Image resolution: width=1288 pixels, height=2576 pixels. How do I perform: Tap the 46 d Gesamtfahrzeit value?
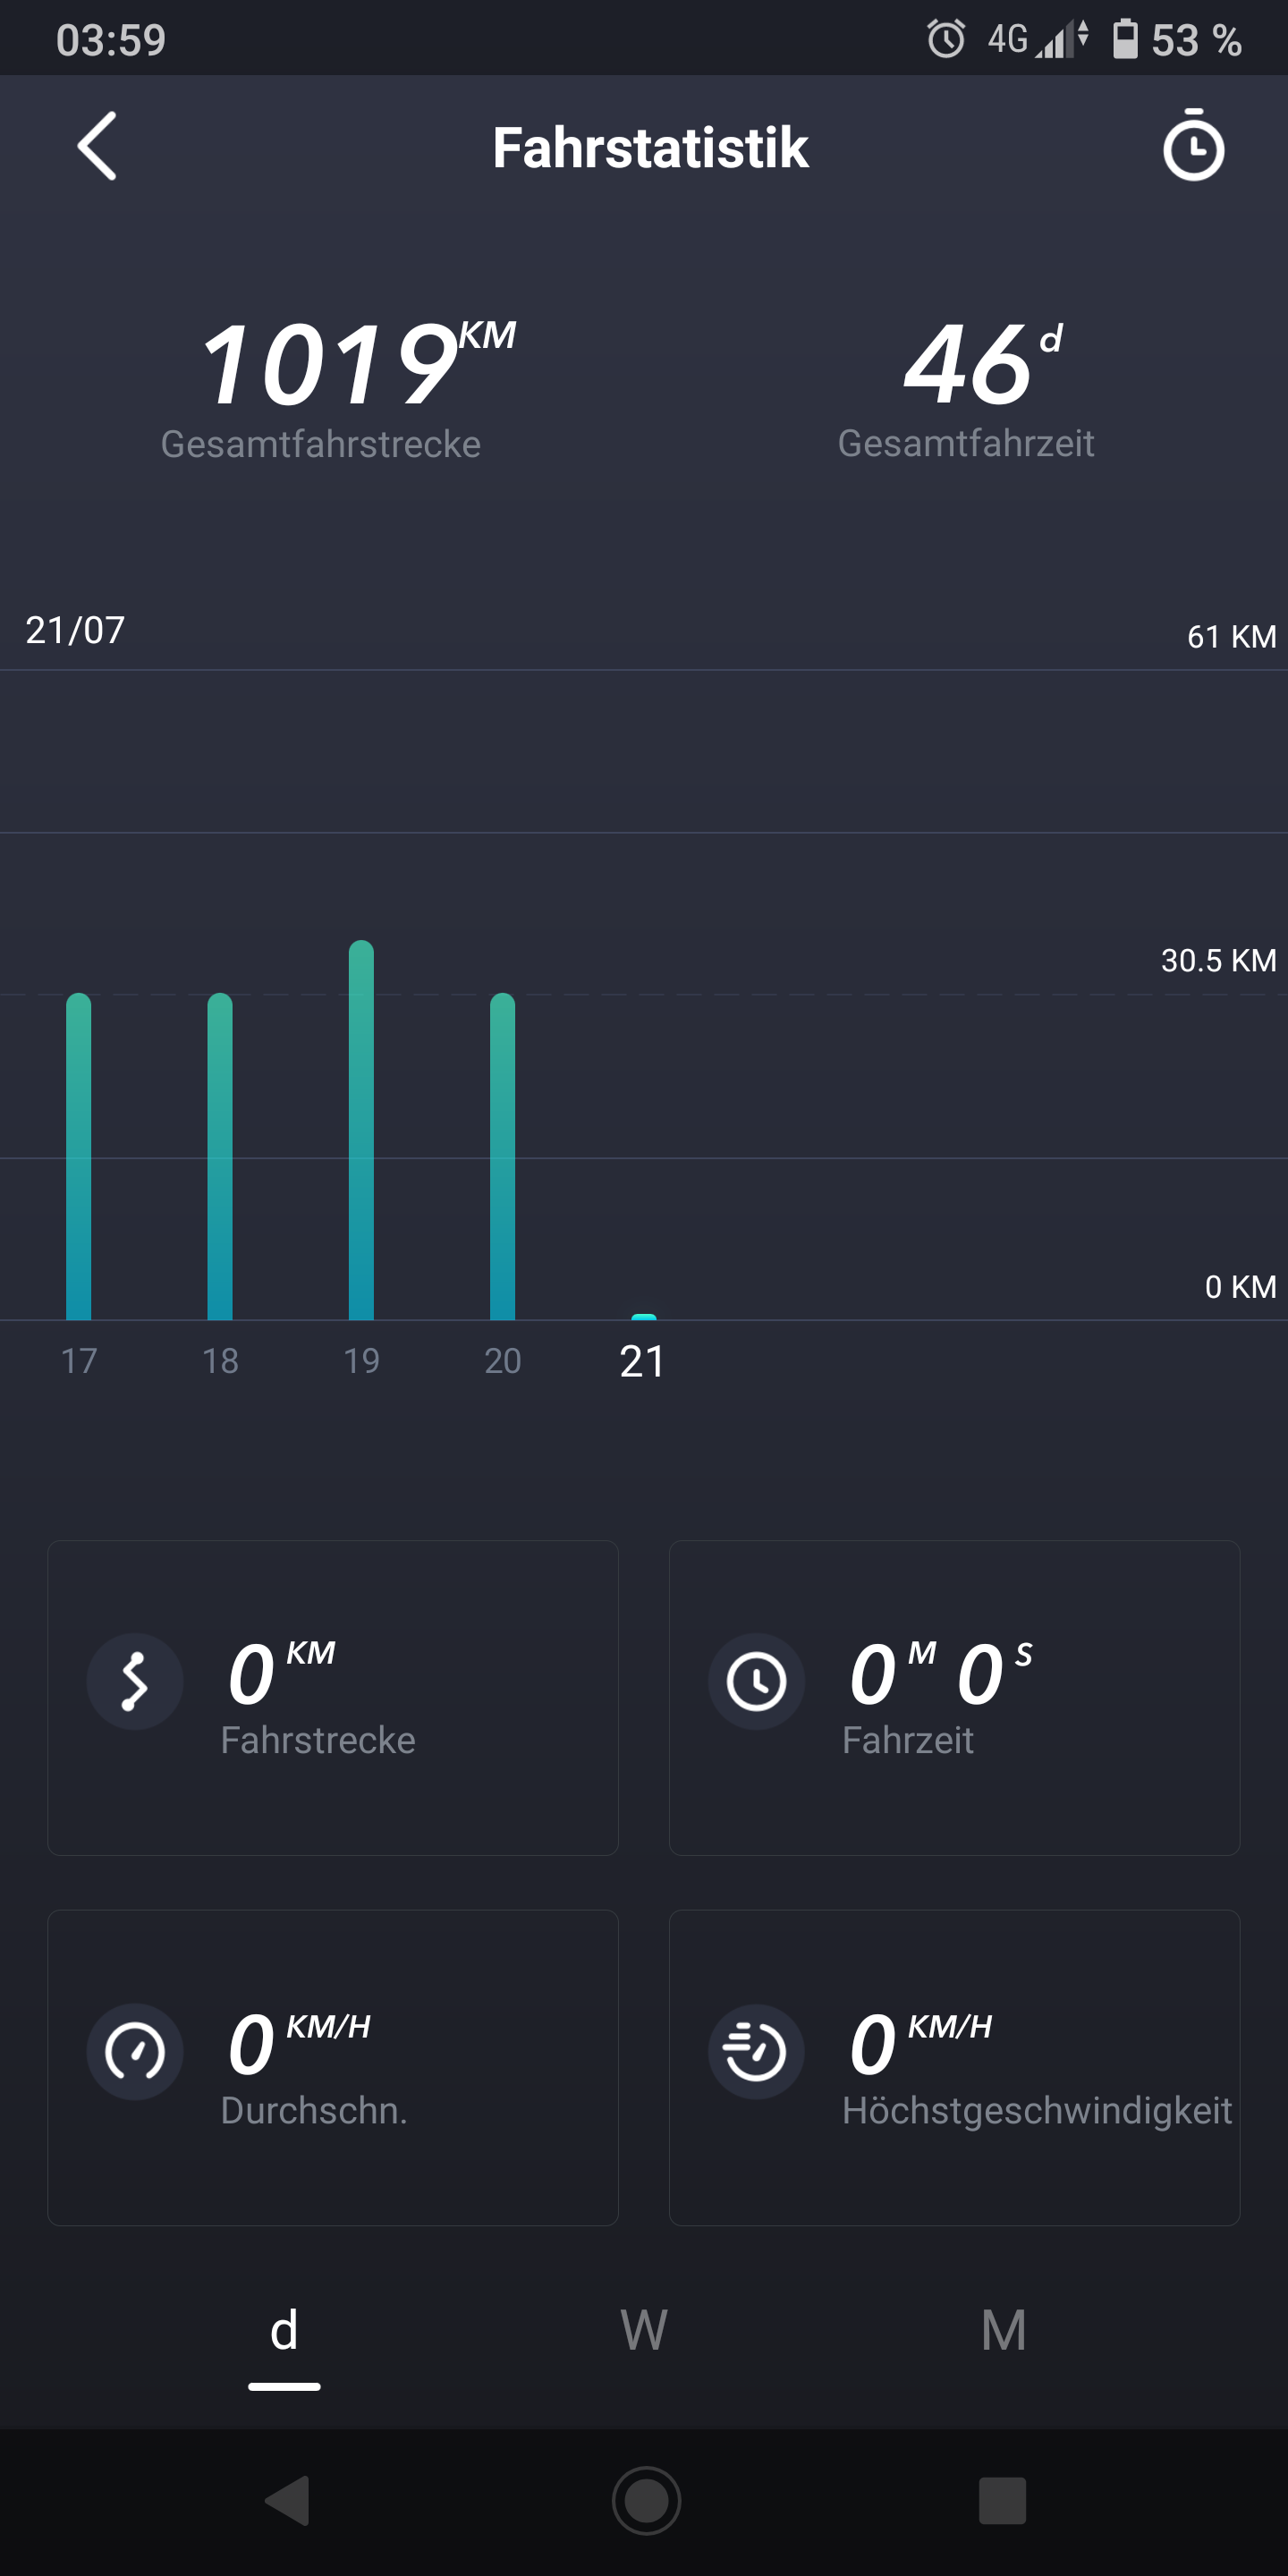[x=968, y=366]
